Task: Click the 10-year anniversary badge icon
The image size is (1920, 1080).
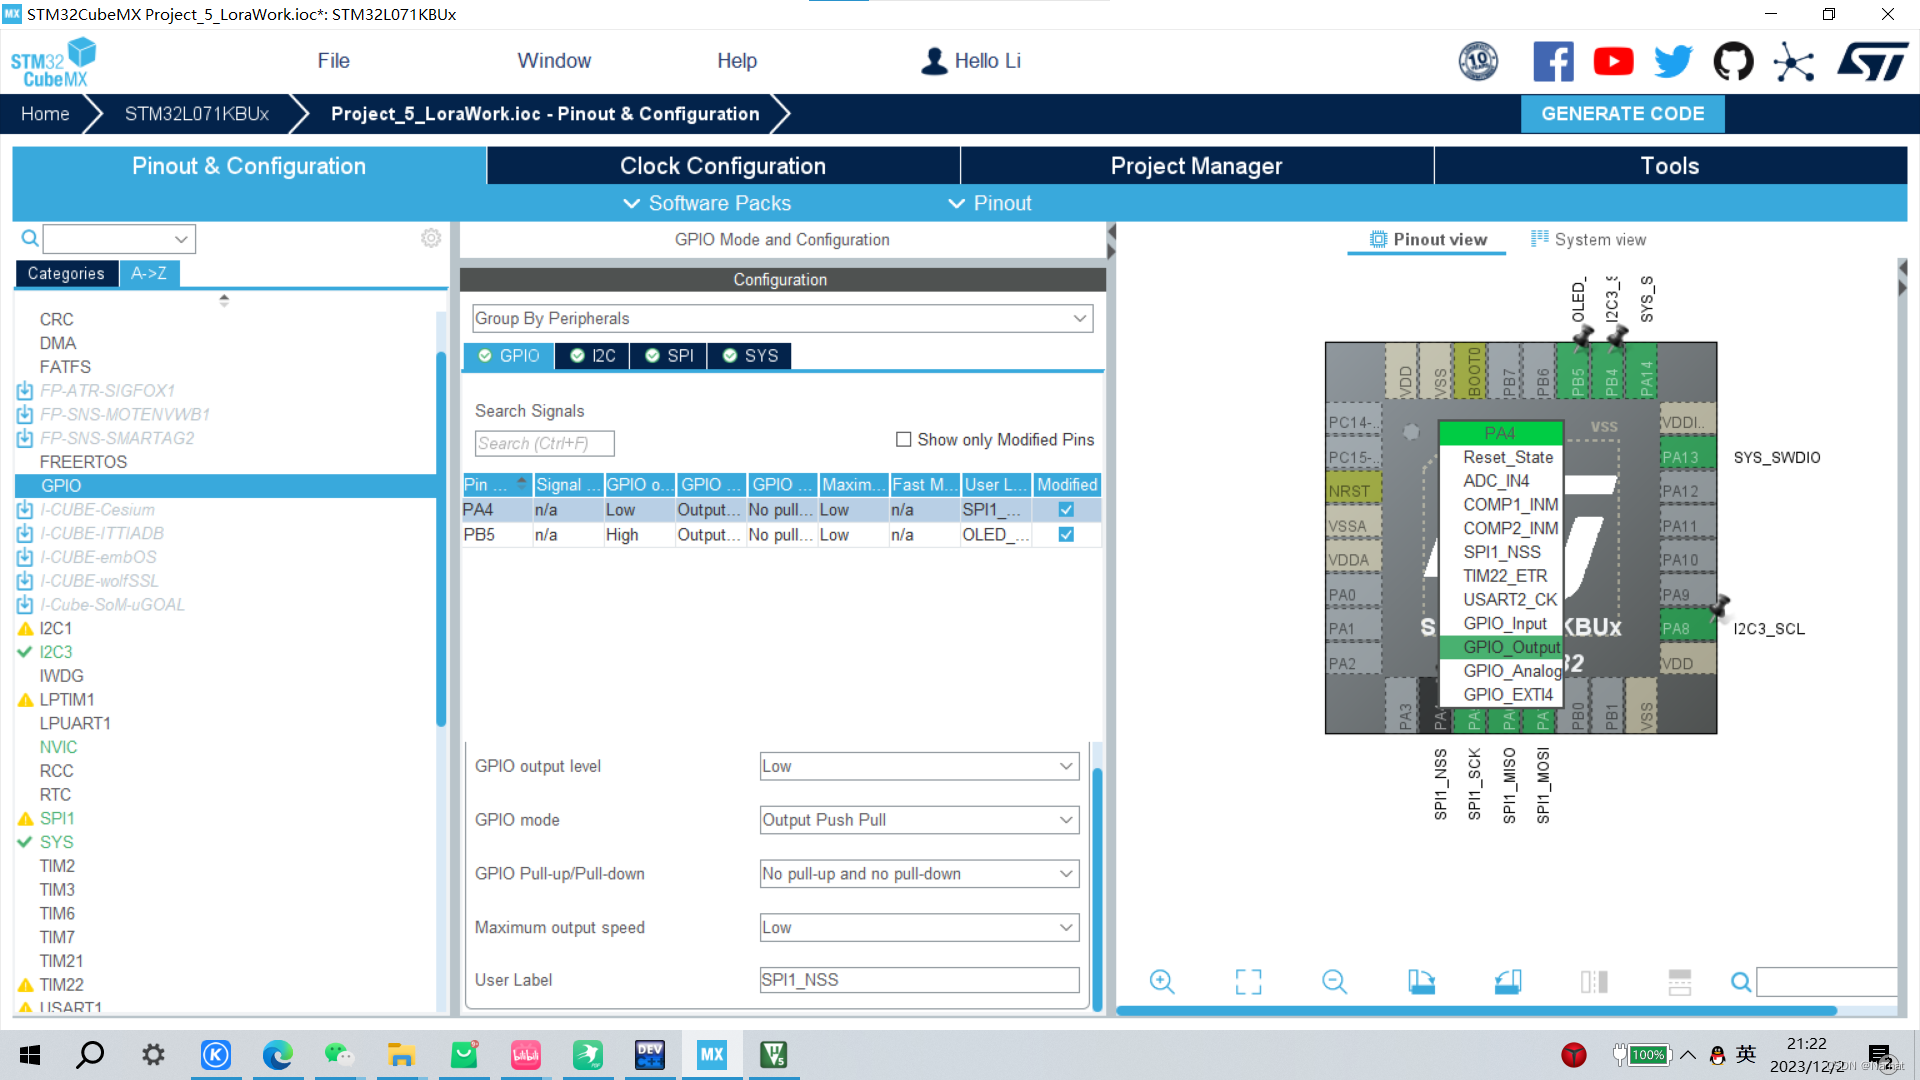Action: click(x=1478, y=62)
